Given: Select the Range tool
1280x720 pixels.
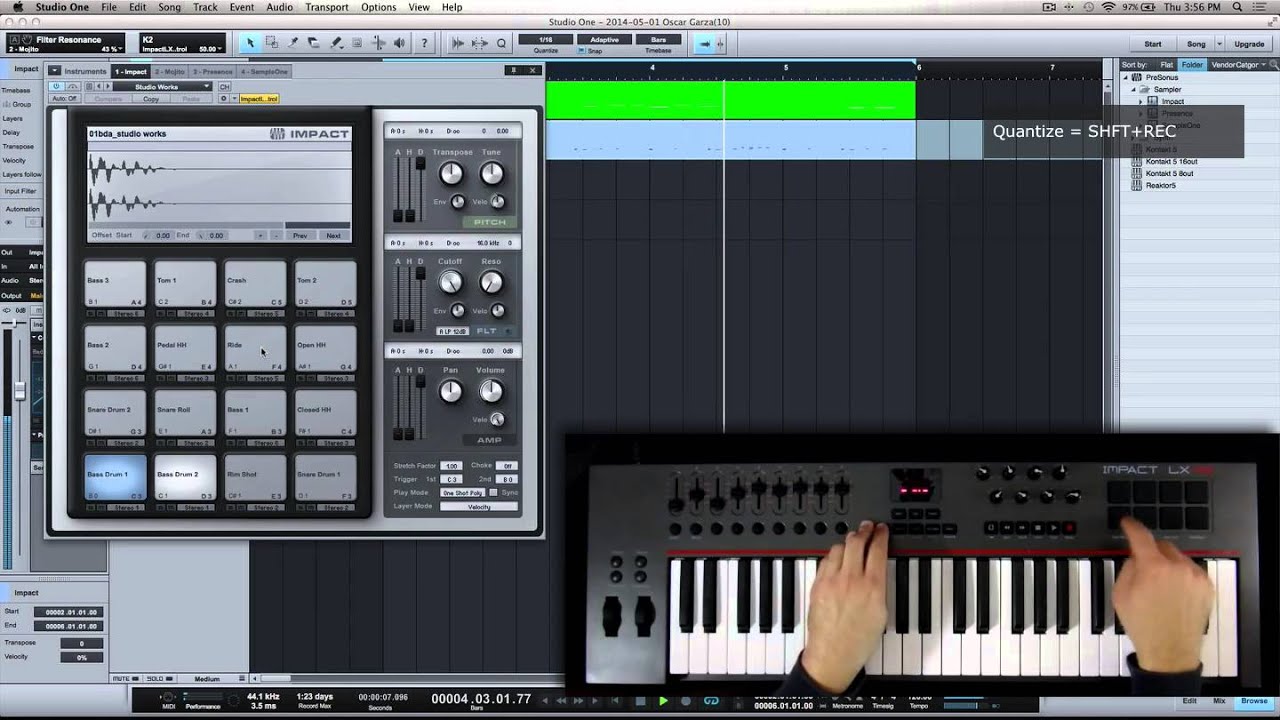Looking at the screenshot, I should point(272,43).
